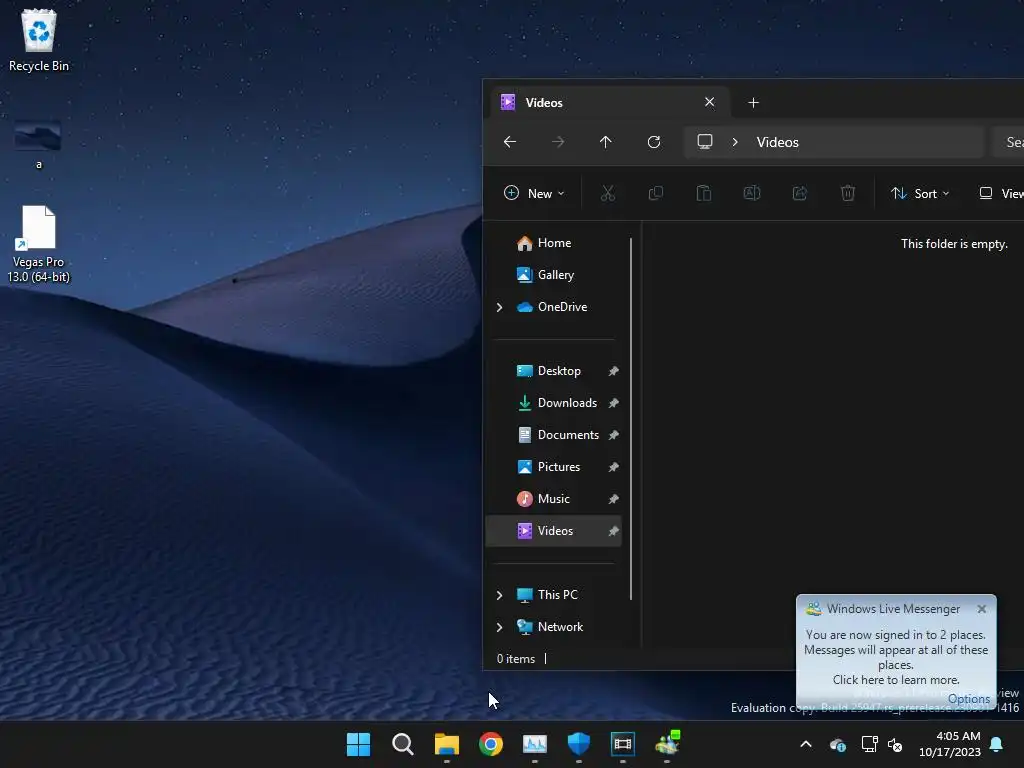Open Windows Live Messenger from taskbar

667,744
